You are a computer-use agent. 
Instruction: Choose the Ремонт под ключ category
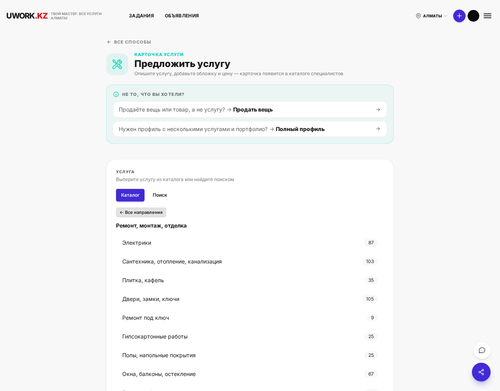point(250,318)
